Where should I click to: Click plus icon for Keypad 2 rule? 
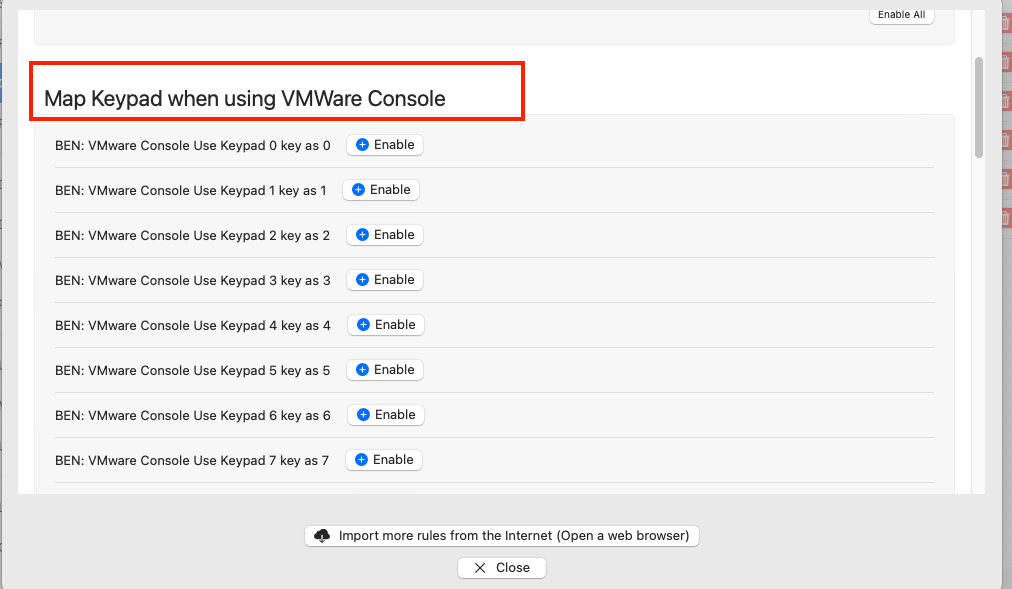click(x=362, y=235)
